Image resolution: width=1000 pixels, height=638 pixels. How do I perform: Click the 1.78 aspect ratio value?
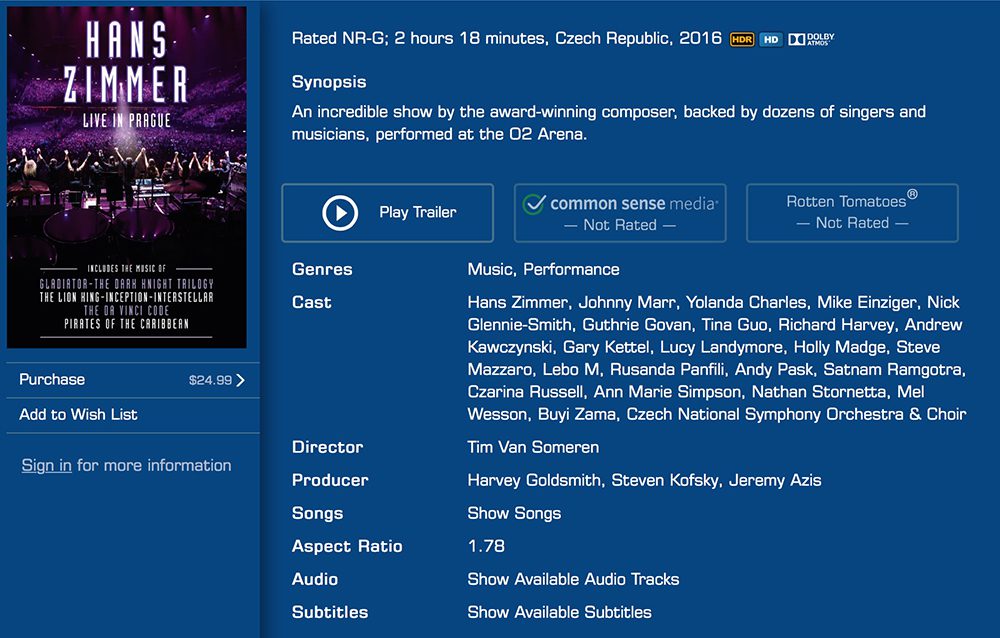486,546
